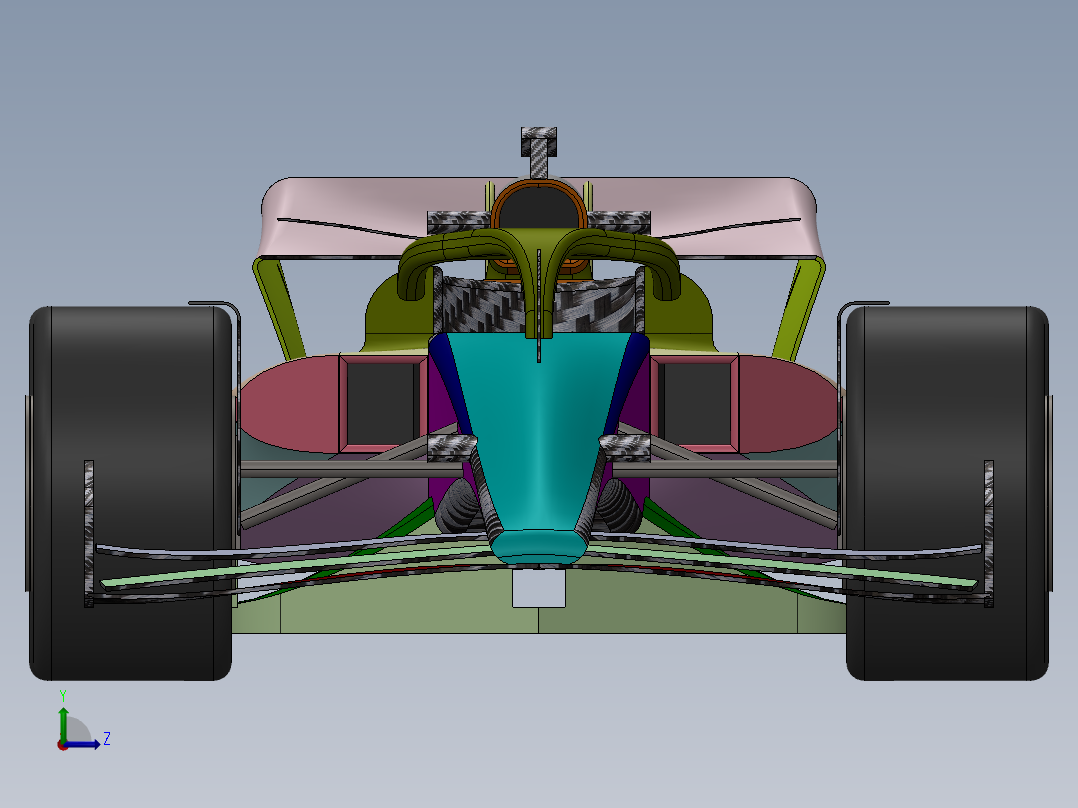Image resolution: width=1078 pixels, height=808 pixels.
Task: Select the carbon front wing endplate near left tire
Action: pyautogui.click(x=89, y=534)
